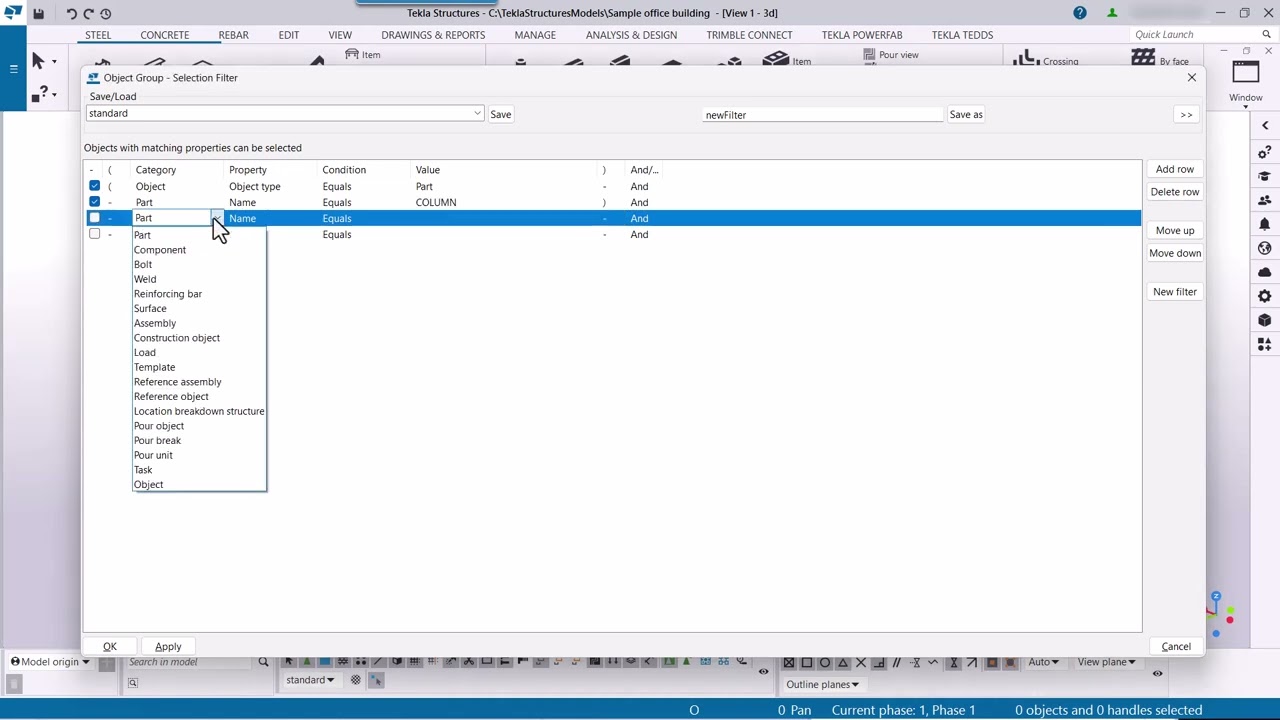Click the Save as button
The width and height of the screenshot is (1280, 720).
[x=966, y=115]
